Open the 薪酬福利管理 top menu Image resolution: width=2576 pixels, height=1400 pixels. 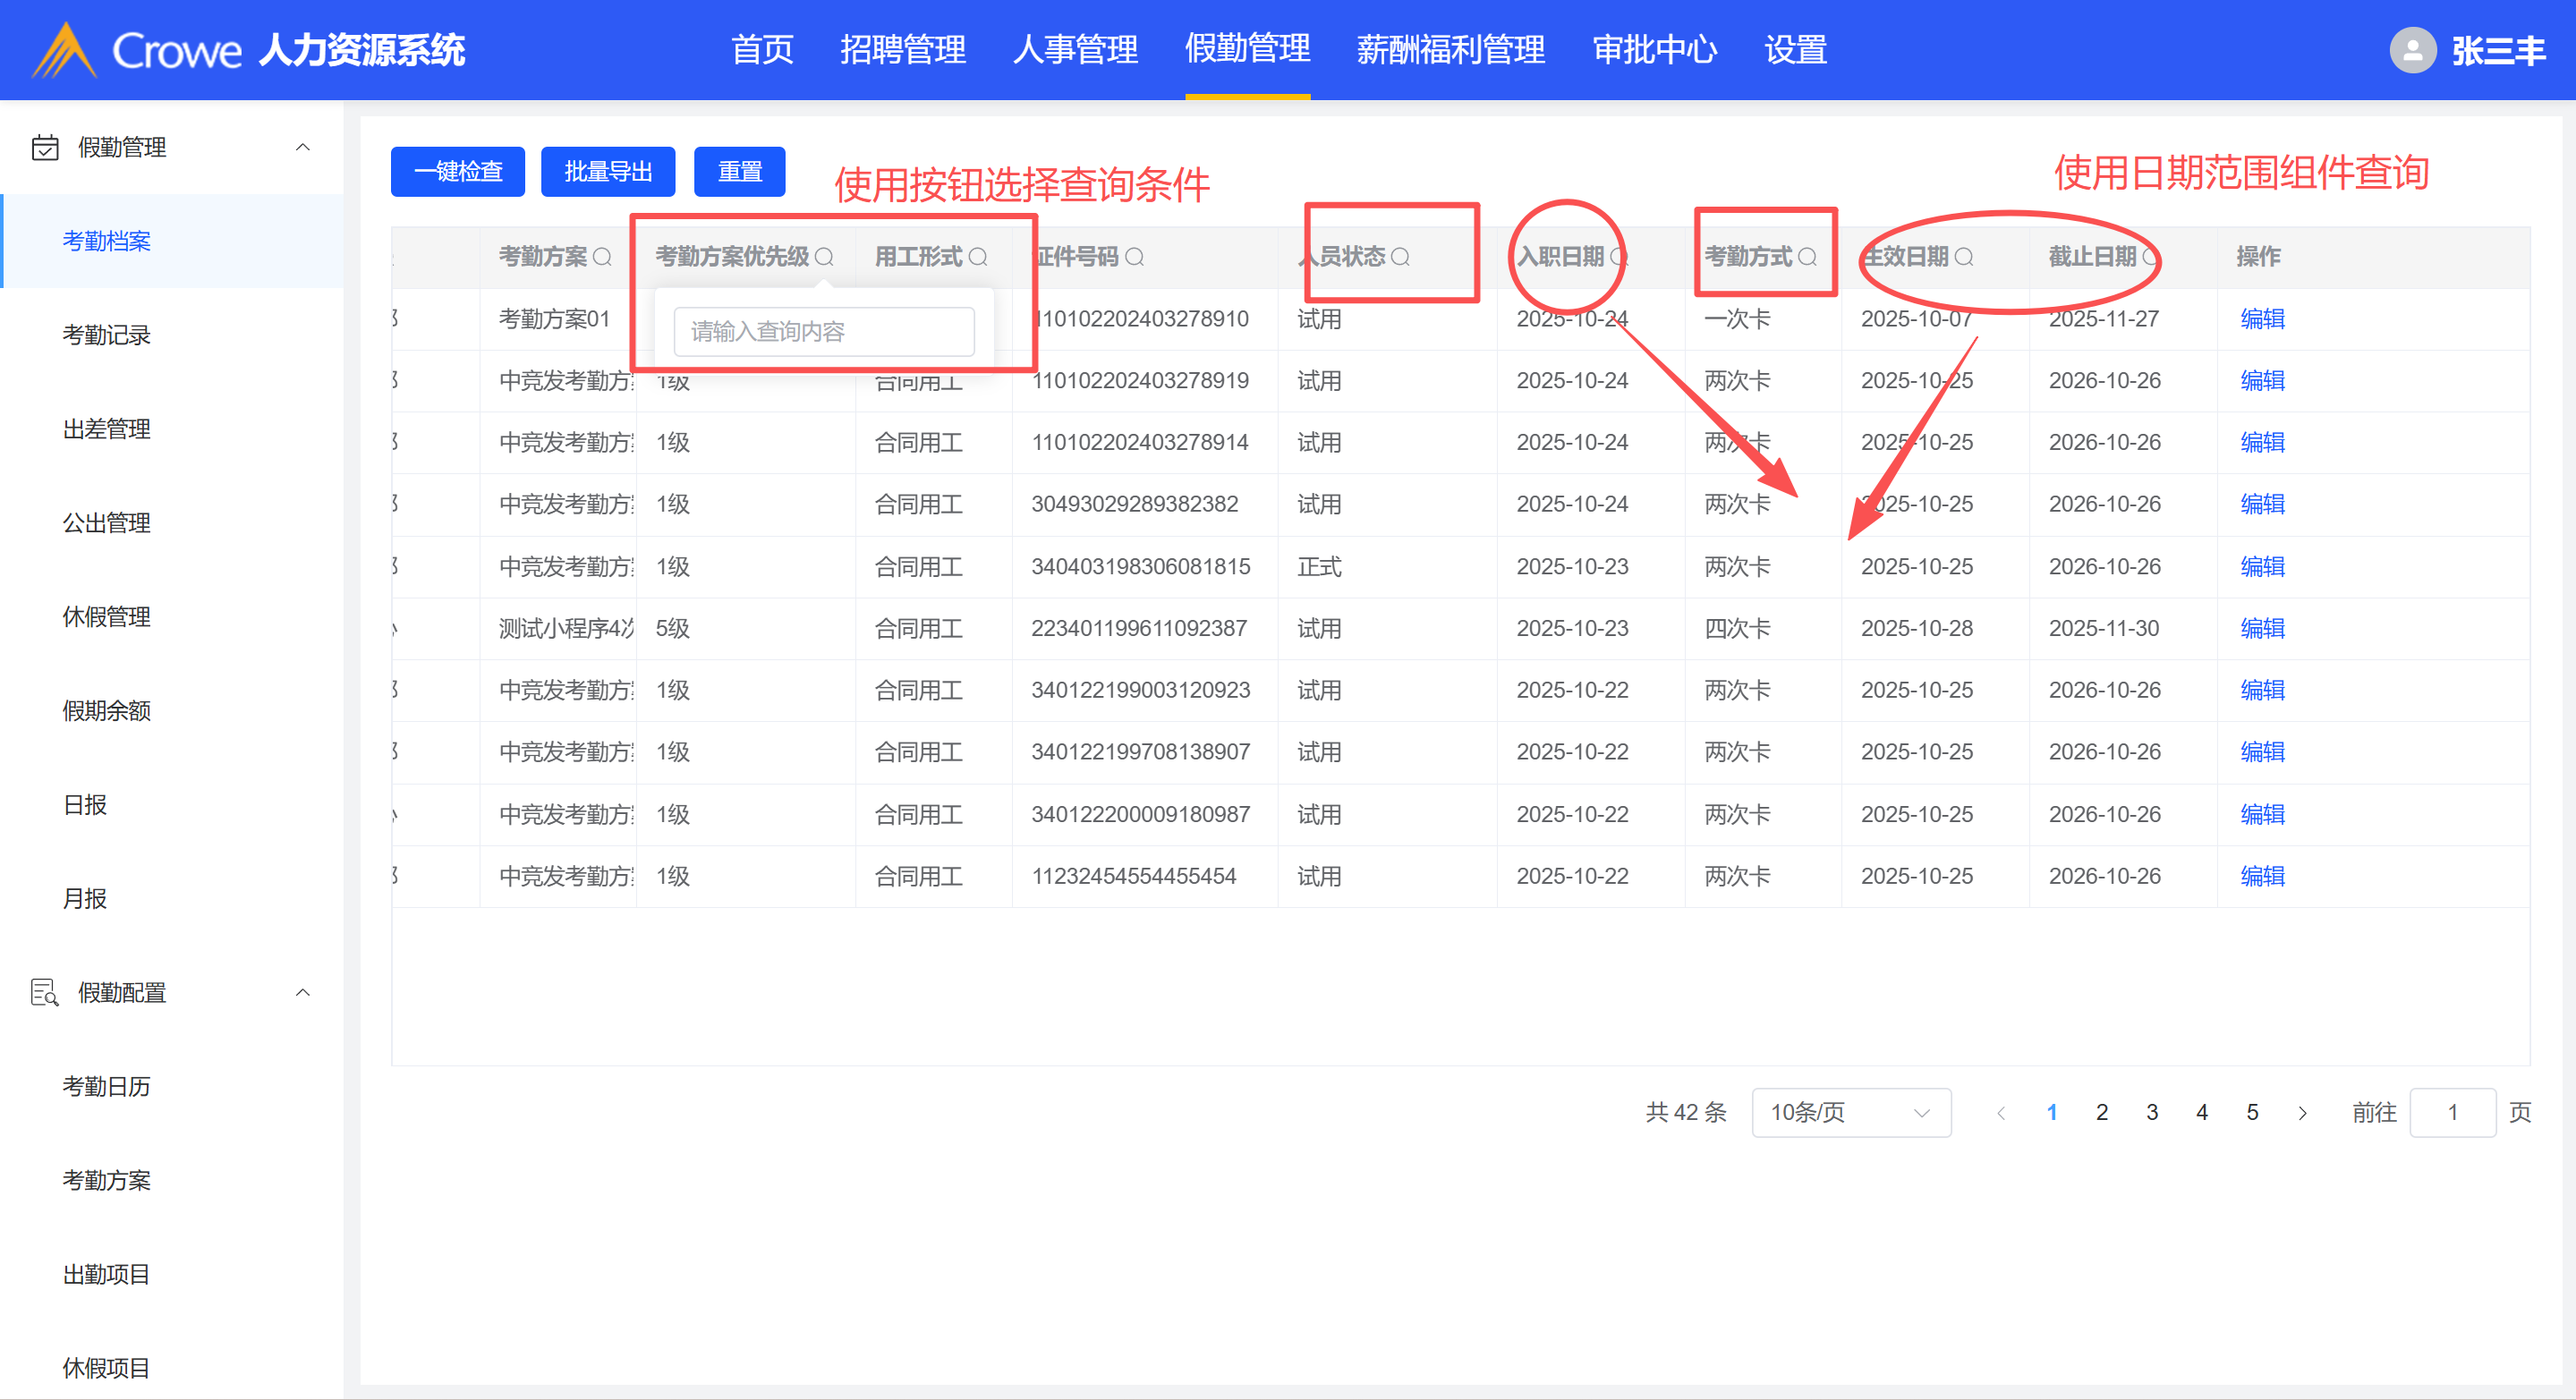(1450, 50)
